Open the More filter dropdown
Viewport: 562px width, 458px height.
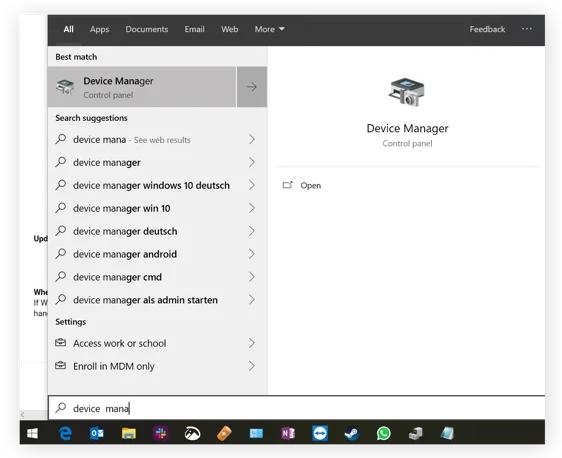coord(270,29)
